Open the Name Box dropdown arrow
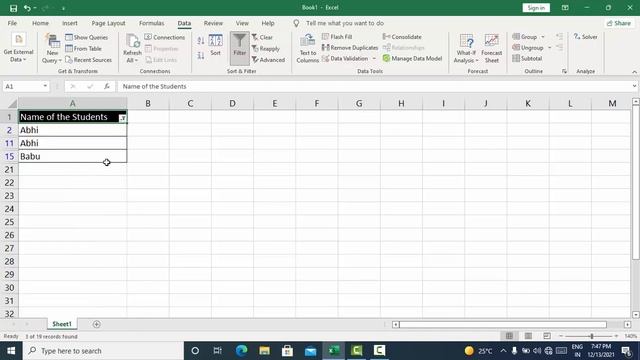This screenshot has height=360, width=640. tap(45, 87)
